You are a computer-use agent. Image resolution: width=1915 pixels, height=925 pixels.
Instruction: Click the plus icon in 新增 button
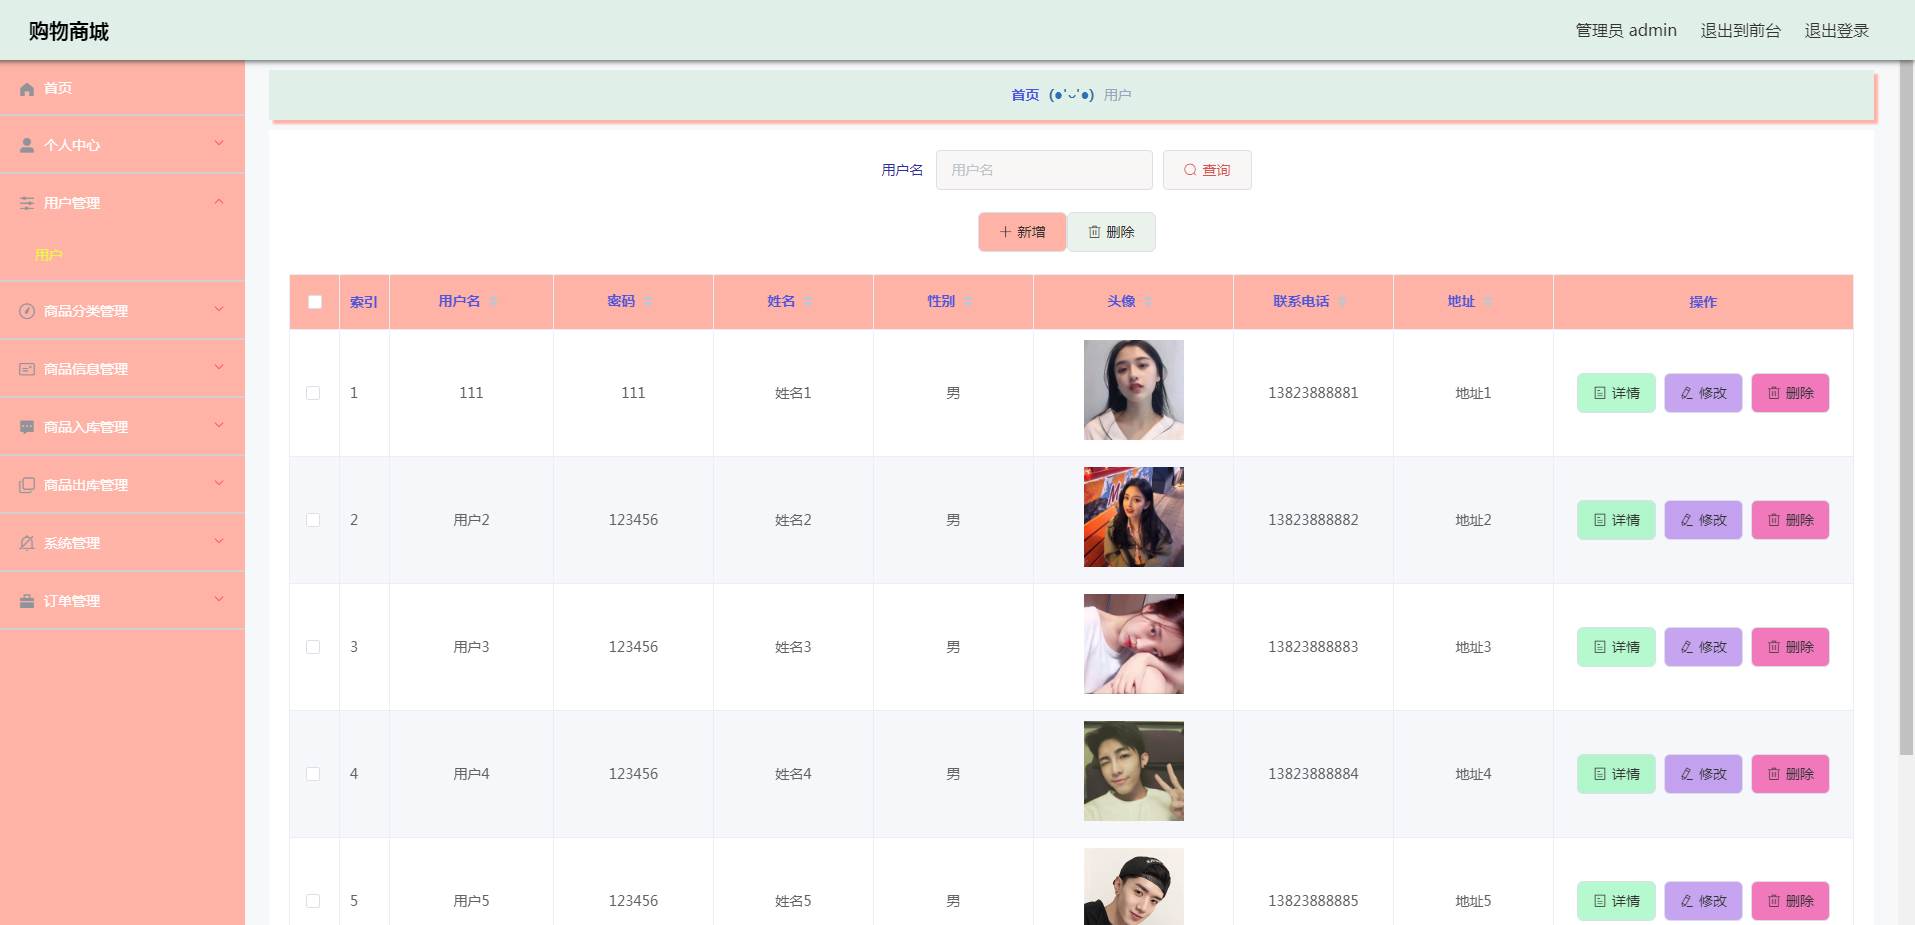1005,232
